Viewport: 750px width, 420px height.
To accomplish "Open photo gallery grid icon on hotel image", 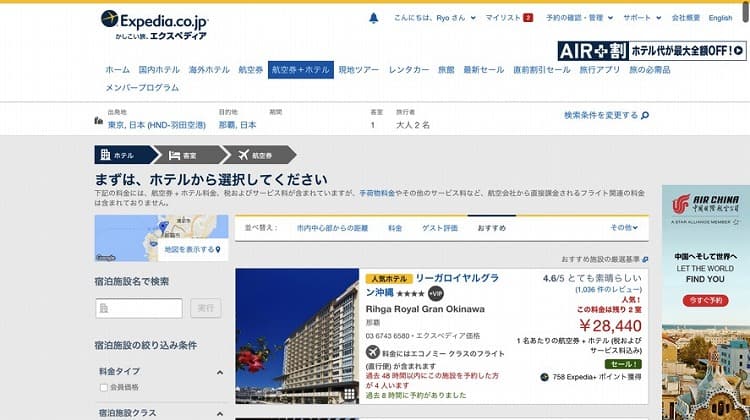I will tap(350, 394).
